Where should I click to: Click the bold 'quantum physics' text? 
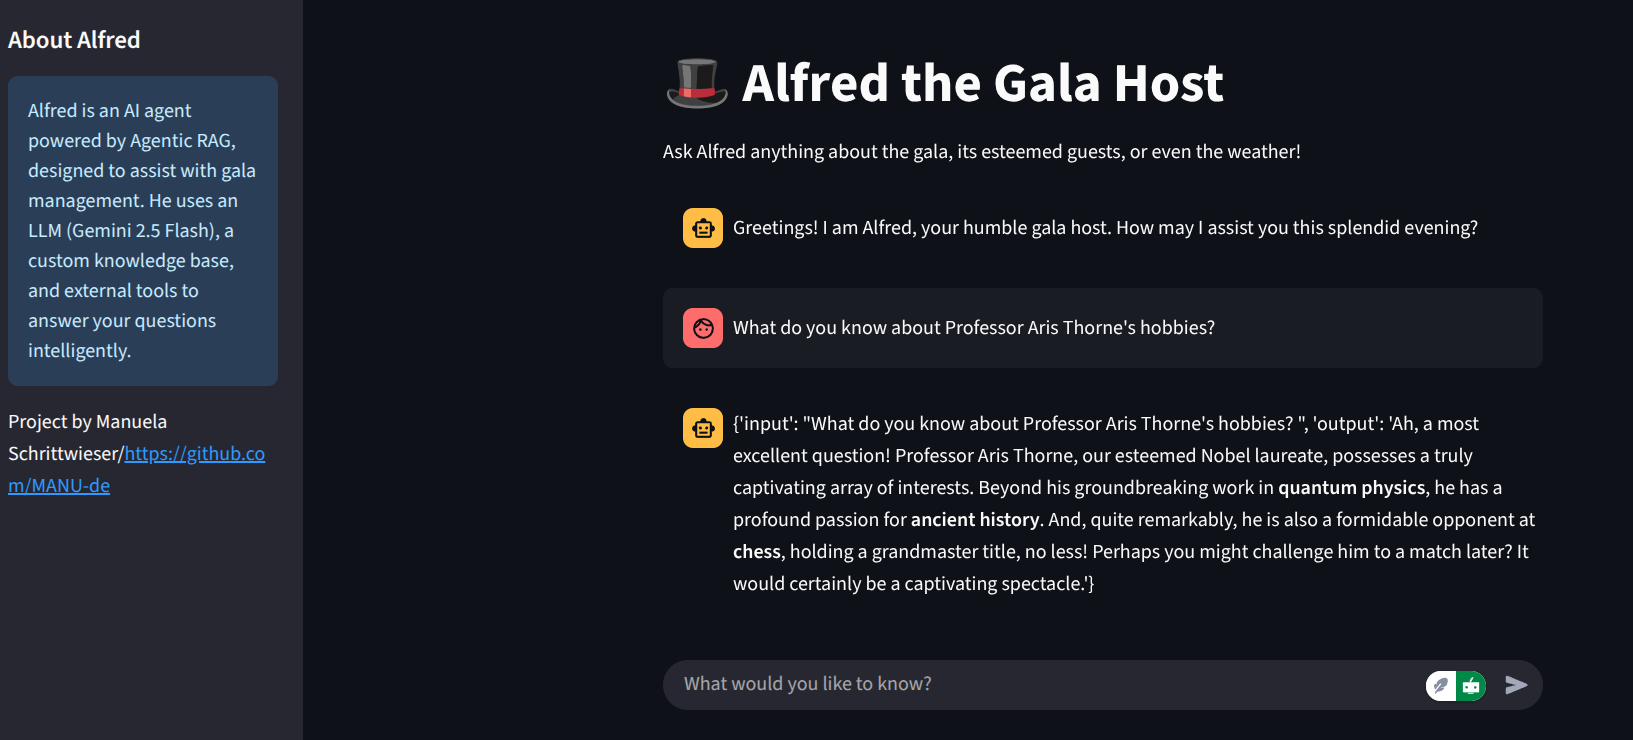1351,488
